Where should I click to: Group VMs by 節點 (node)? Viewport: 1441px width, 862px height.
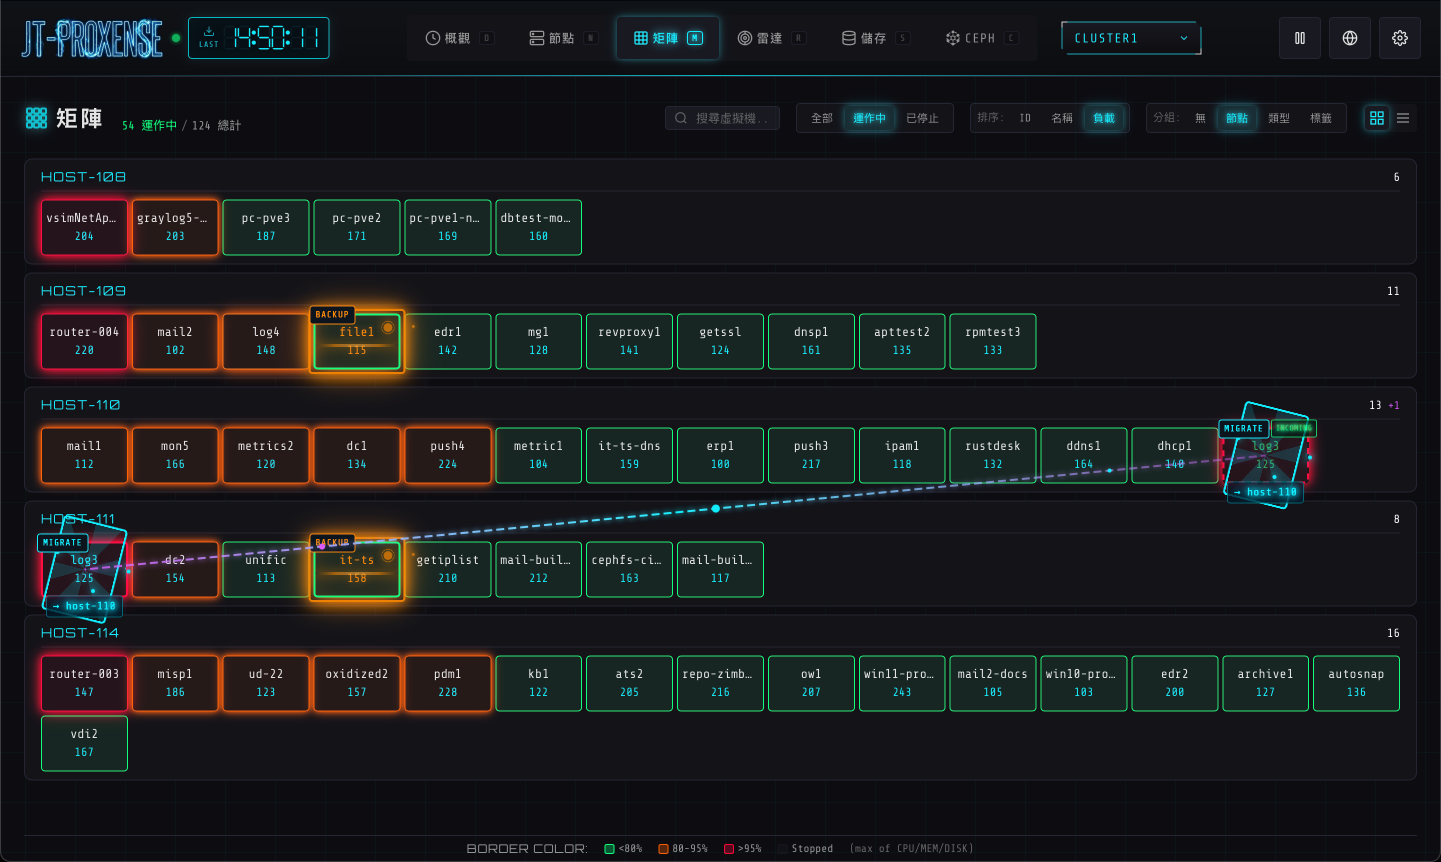(x=1237, y=118)
